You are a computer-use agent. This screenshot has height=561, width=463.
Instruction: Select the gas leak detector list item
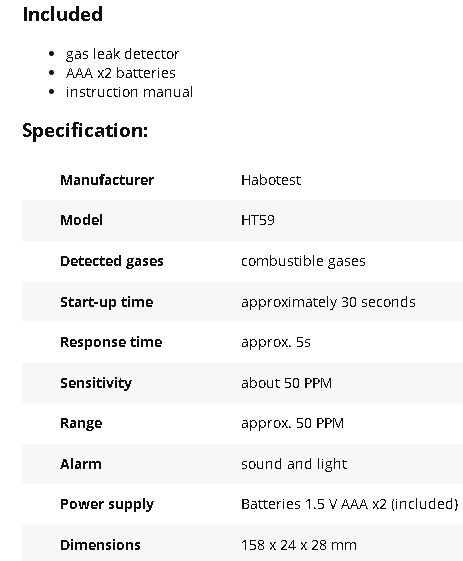pyautogui.click(x=122, y=54)
